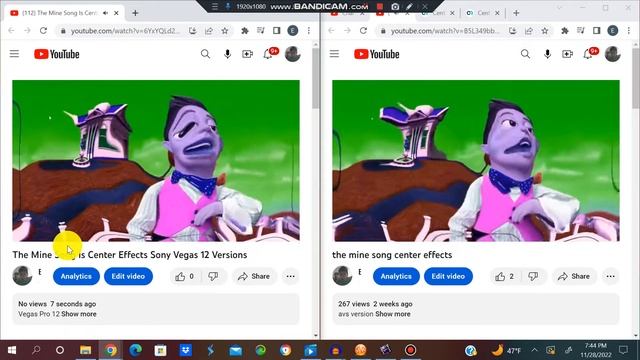Show hidden system tray icons
Viewport: 640px width, 360px height.
[x=534, y=350]
